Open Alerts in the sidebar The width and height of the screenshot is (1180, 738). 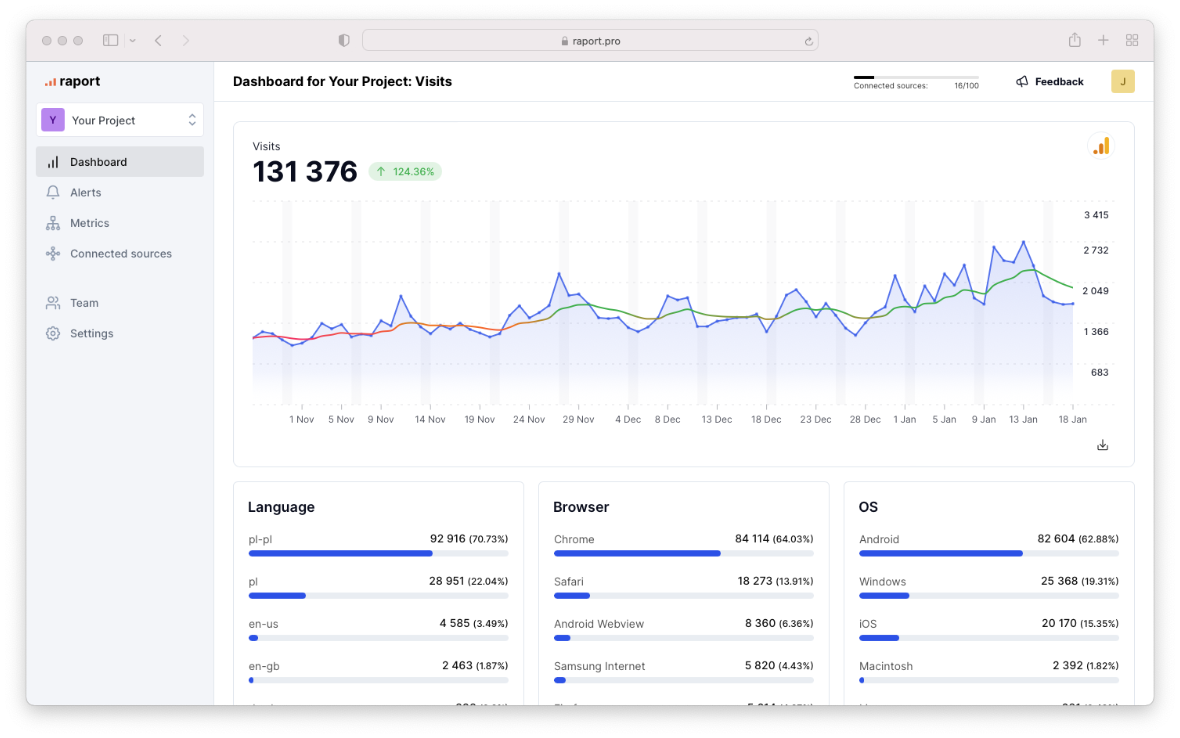click(85, 192)
